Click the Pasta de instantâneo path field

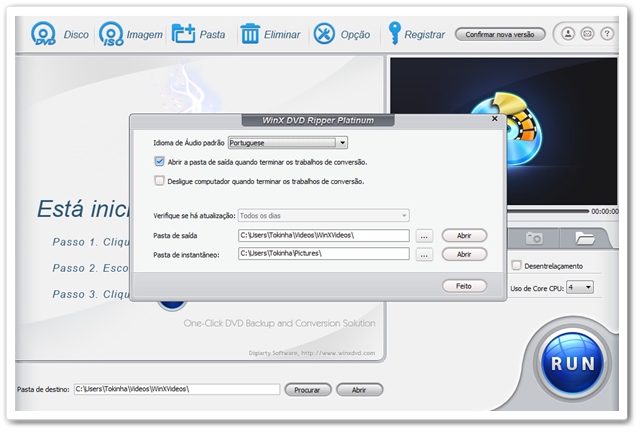[x=324, y=254]
